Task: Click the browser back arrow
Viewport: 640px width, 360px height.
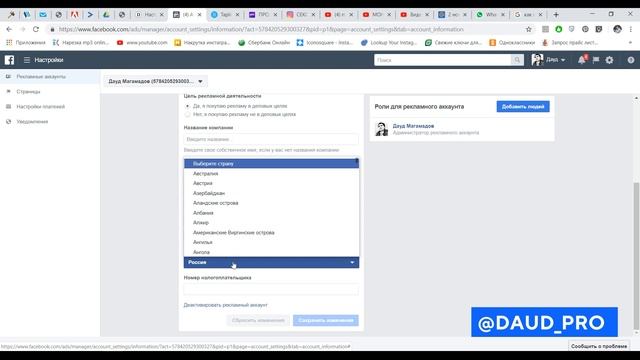Action: [x=9, y=29]
